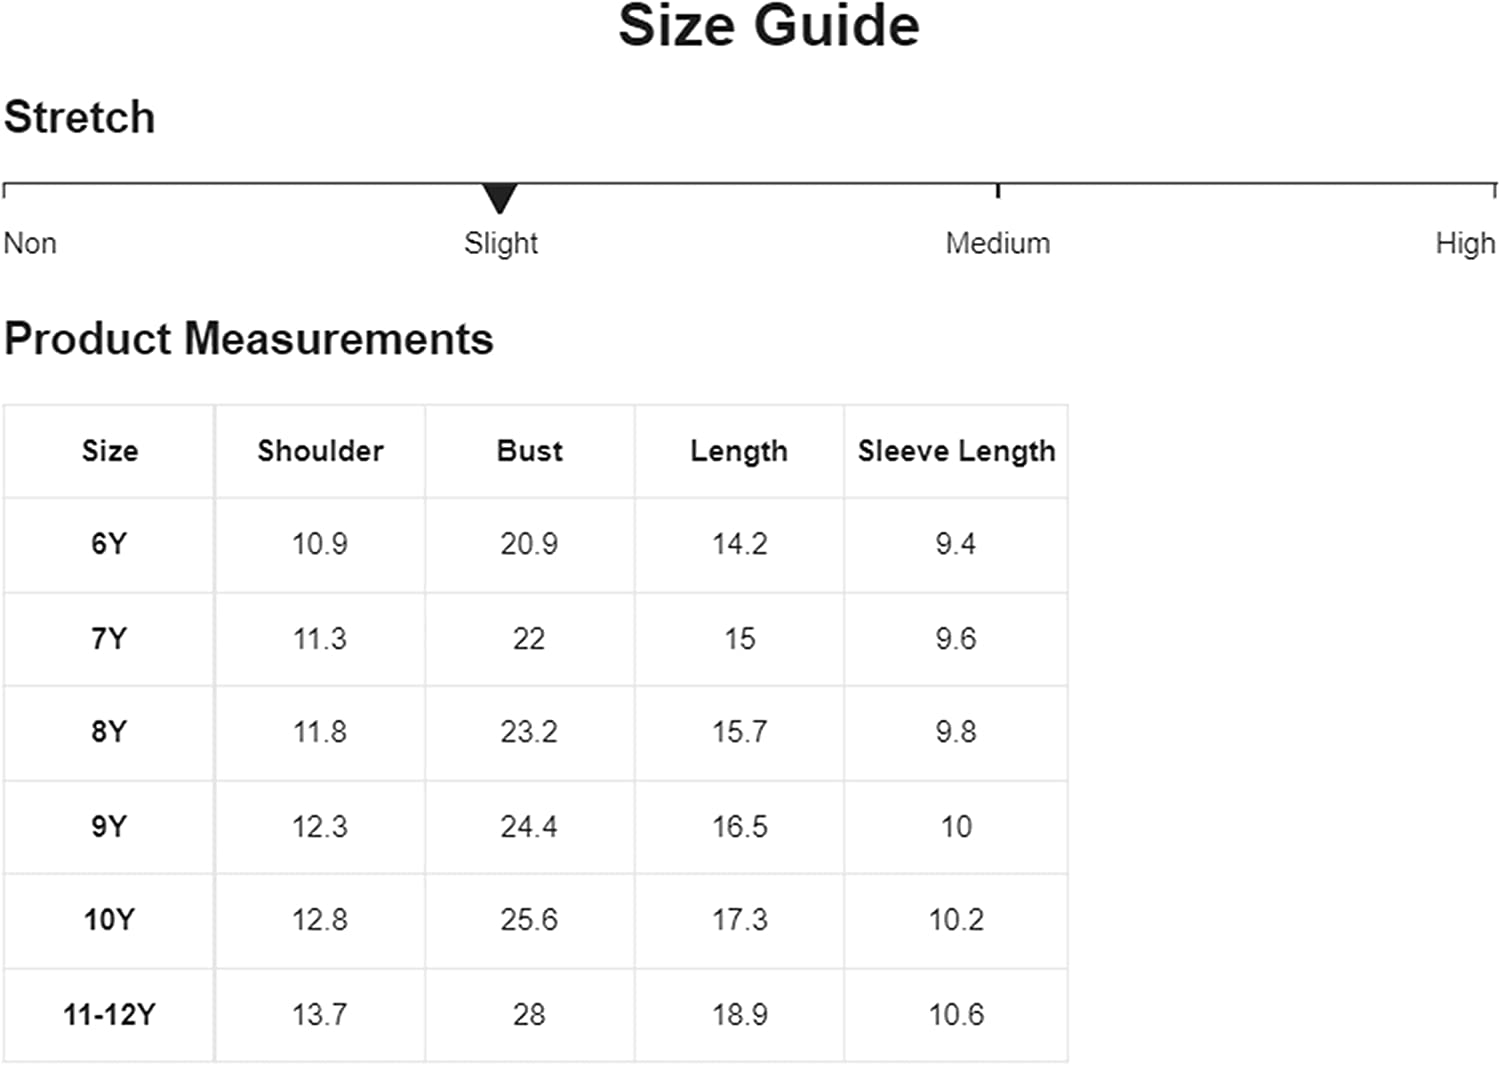Click the Medium stretch label
This screenshot has width=1500, height=1065.
click(x=997, y=243)
